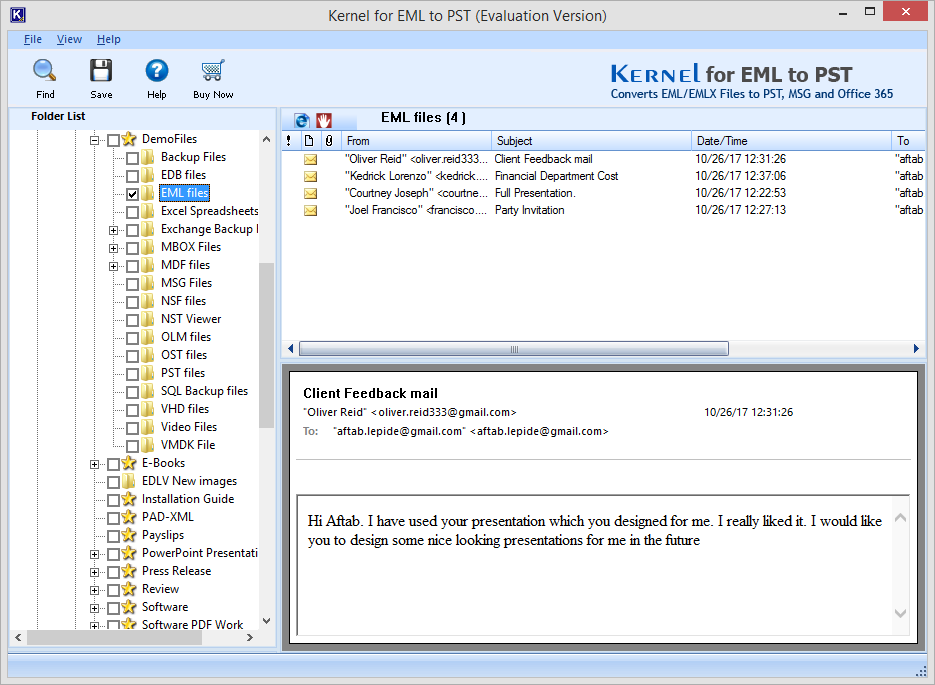Screen dimensions: 935x685
Task: Click the EDLV New images folder icon
Action: 129,481
